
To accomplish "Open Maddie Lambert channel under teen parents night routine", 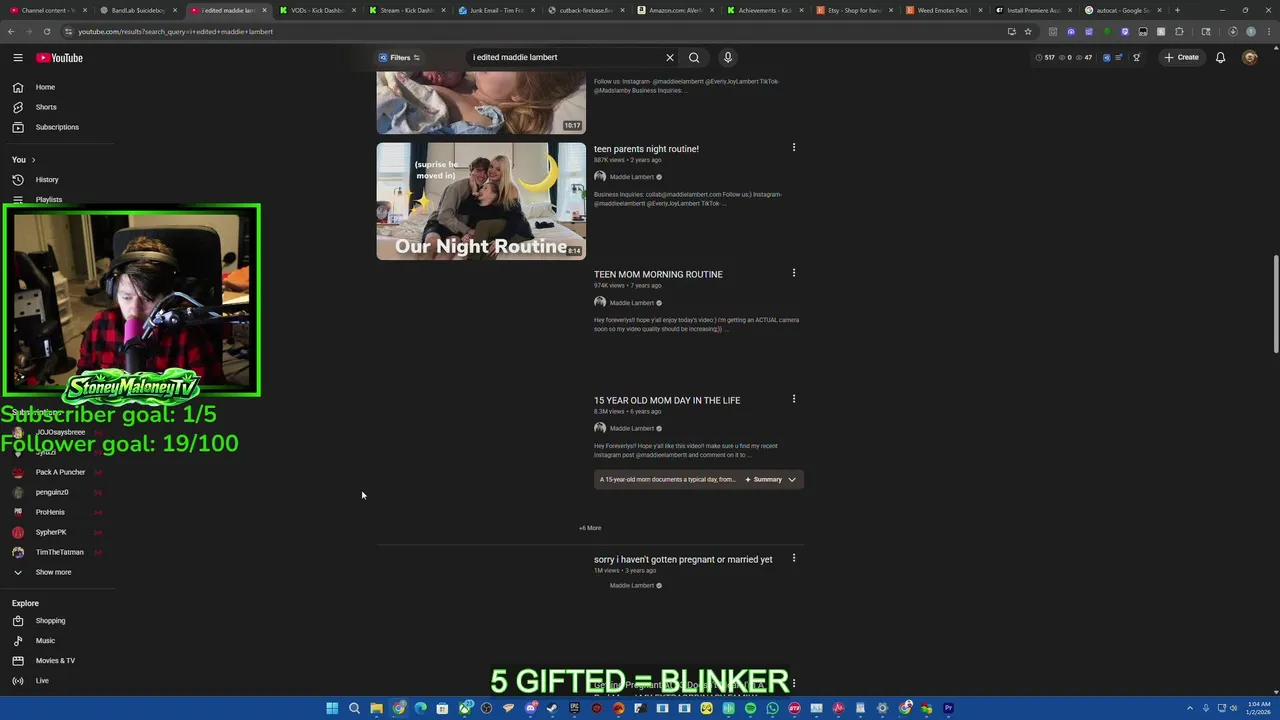I will click(631, 177).
